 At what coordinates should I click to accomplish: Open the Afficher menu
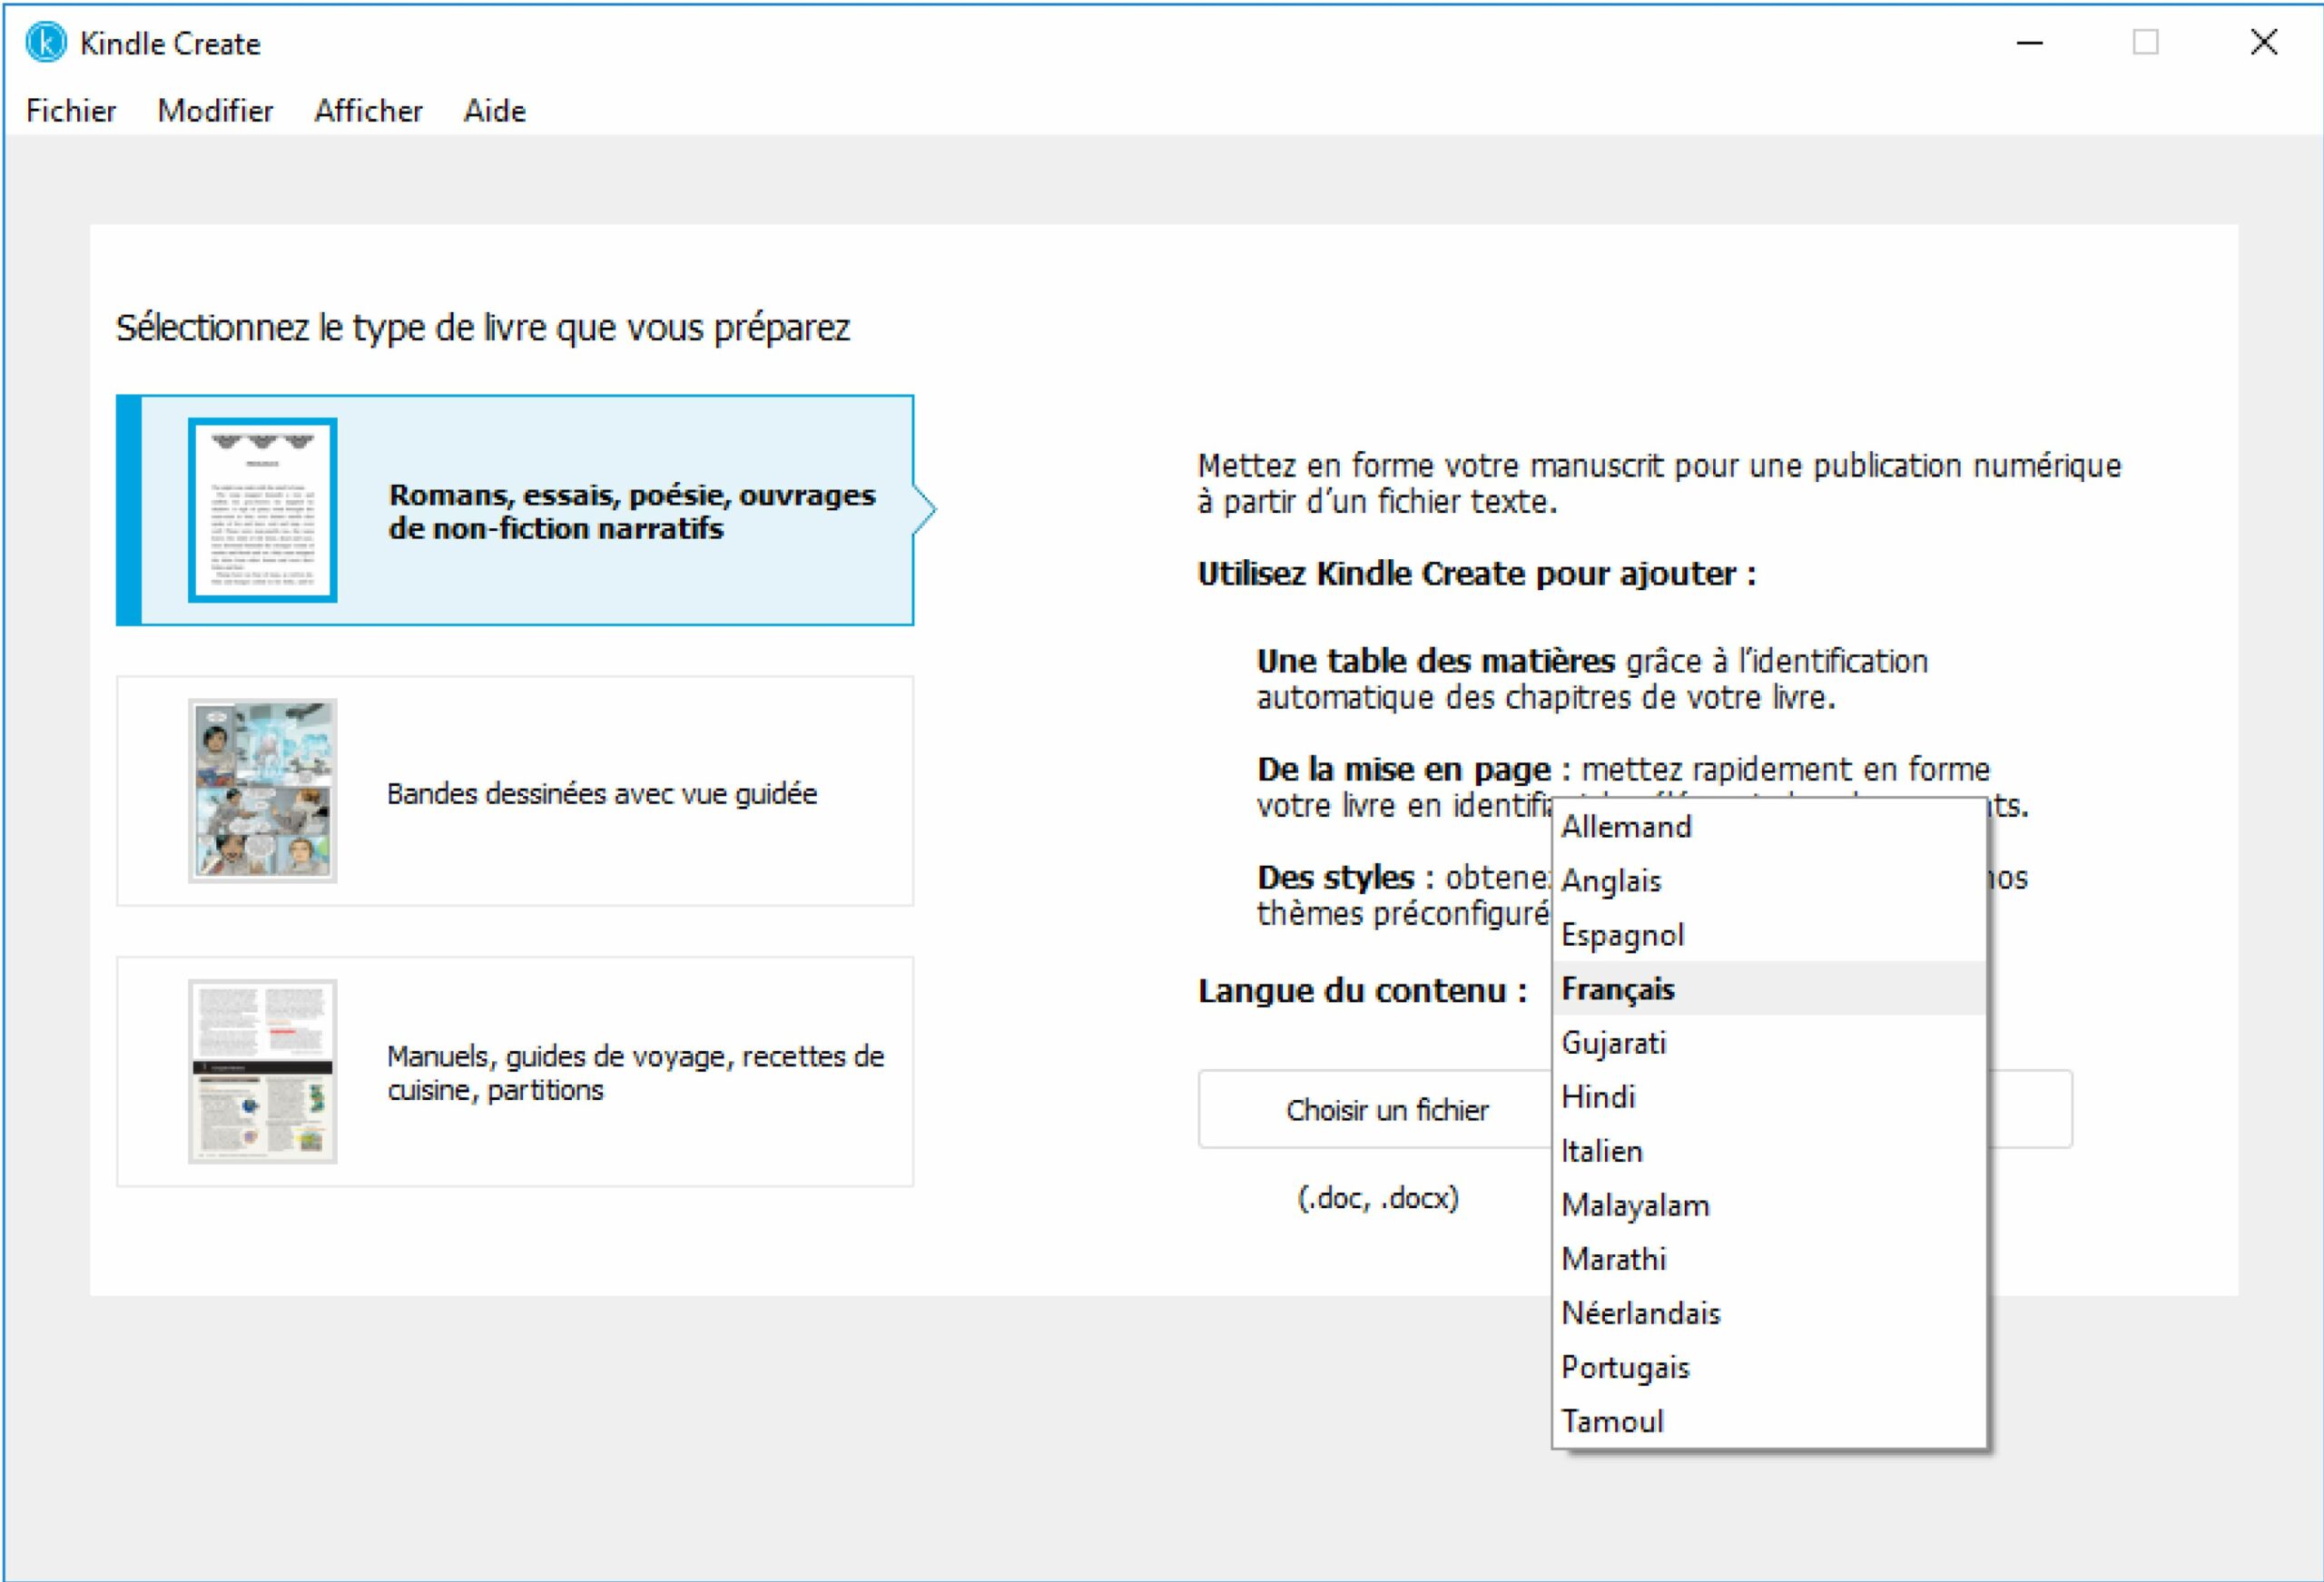coord(368,111)
